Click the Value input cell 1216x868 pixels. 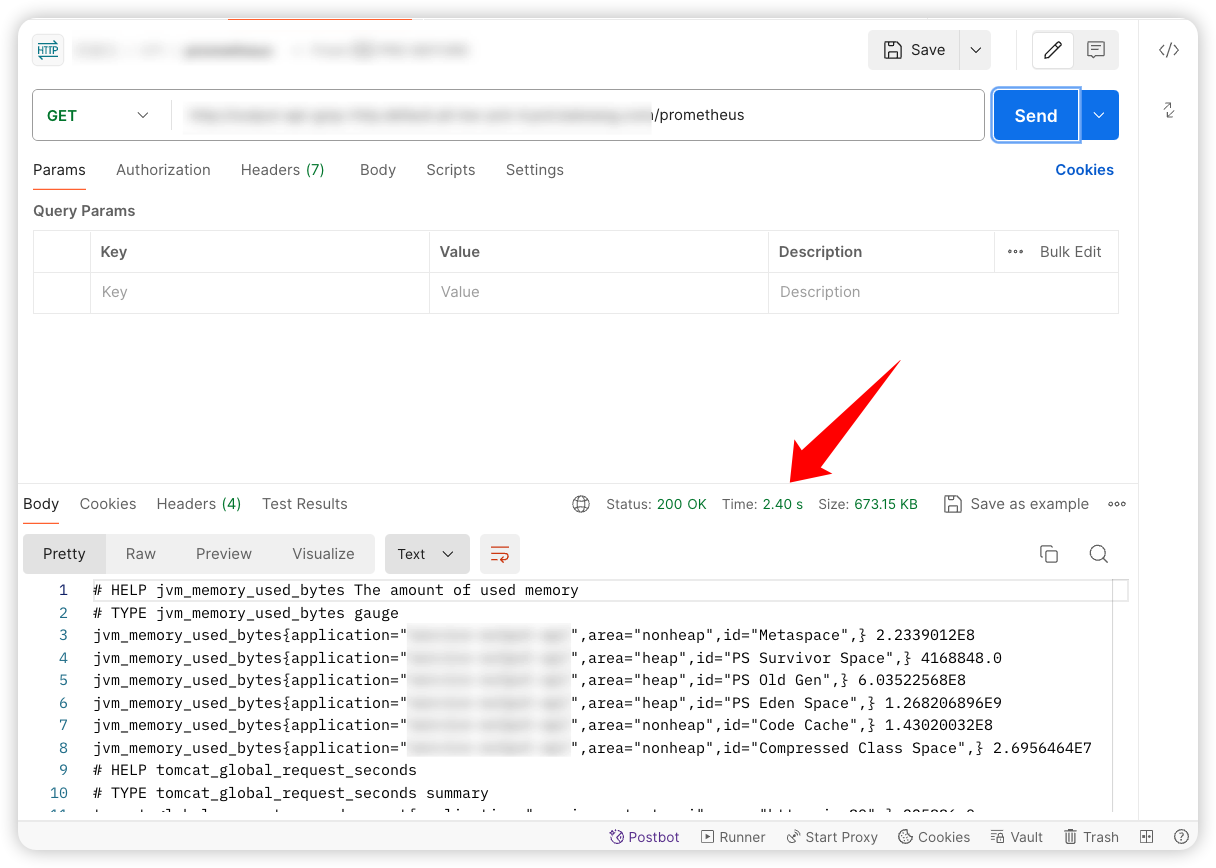tap(599, 292)
